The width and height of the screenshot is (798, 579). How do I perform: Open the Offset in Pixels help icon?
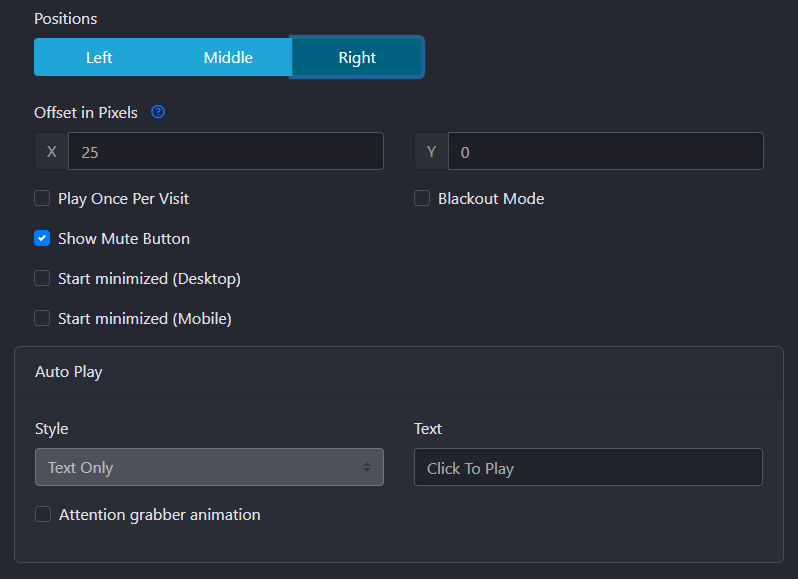158,112
